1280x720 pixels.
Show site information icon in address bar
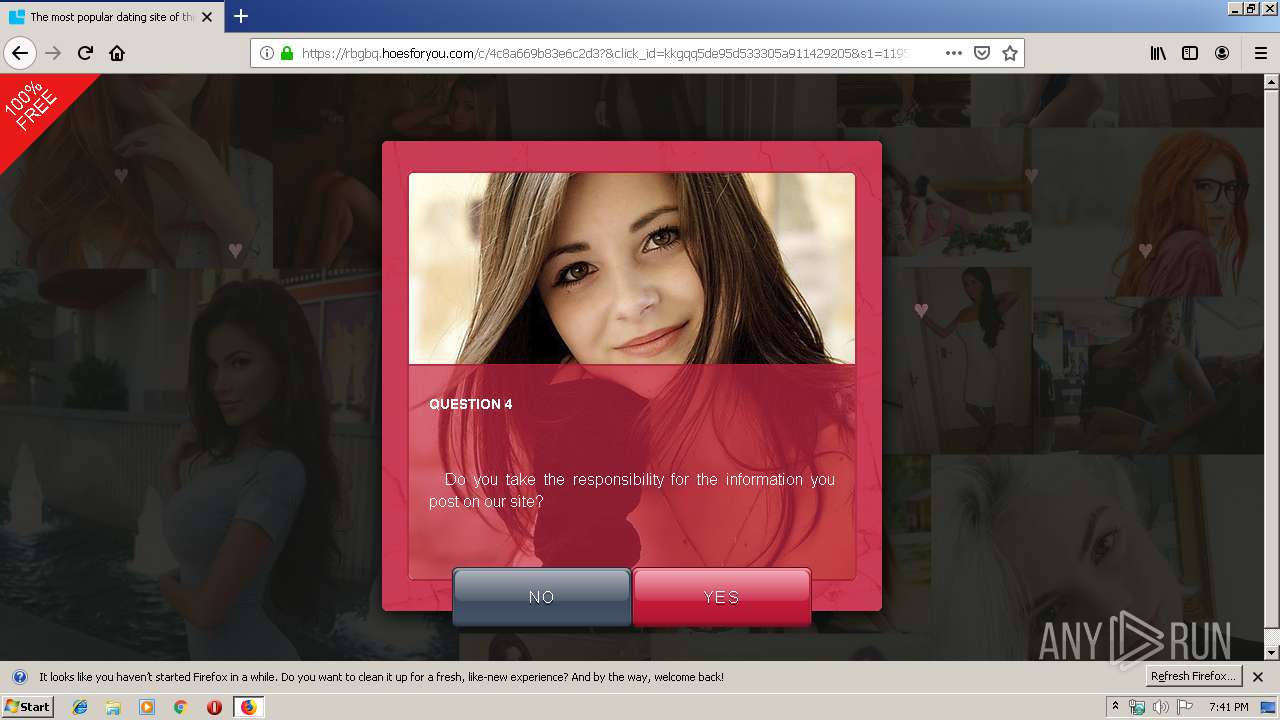click(267, 53)
